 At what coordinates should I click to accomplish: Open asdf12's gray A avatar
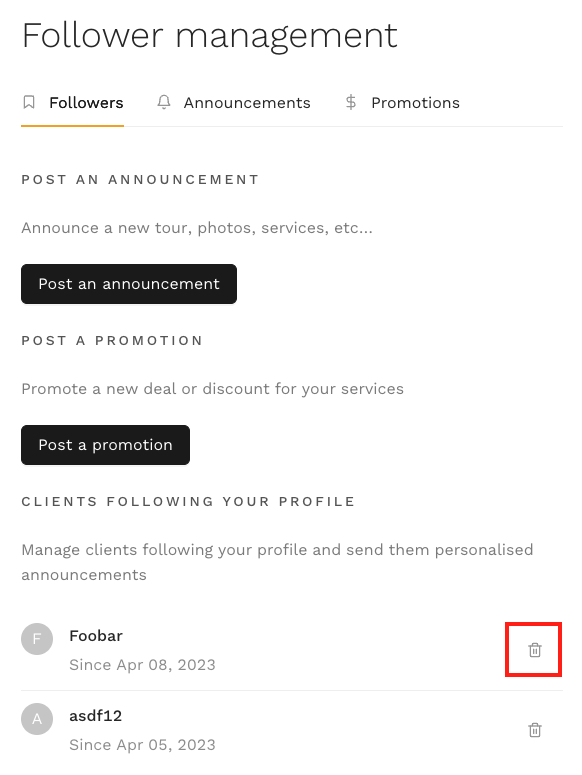click(x=37, y=719)
